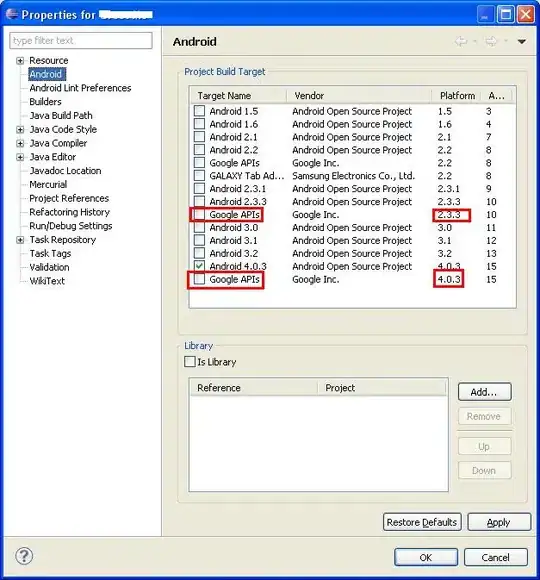Check Google APIs platform 4.0.3 checkbox
540x580 pixels.
(x=199, y=279)
